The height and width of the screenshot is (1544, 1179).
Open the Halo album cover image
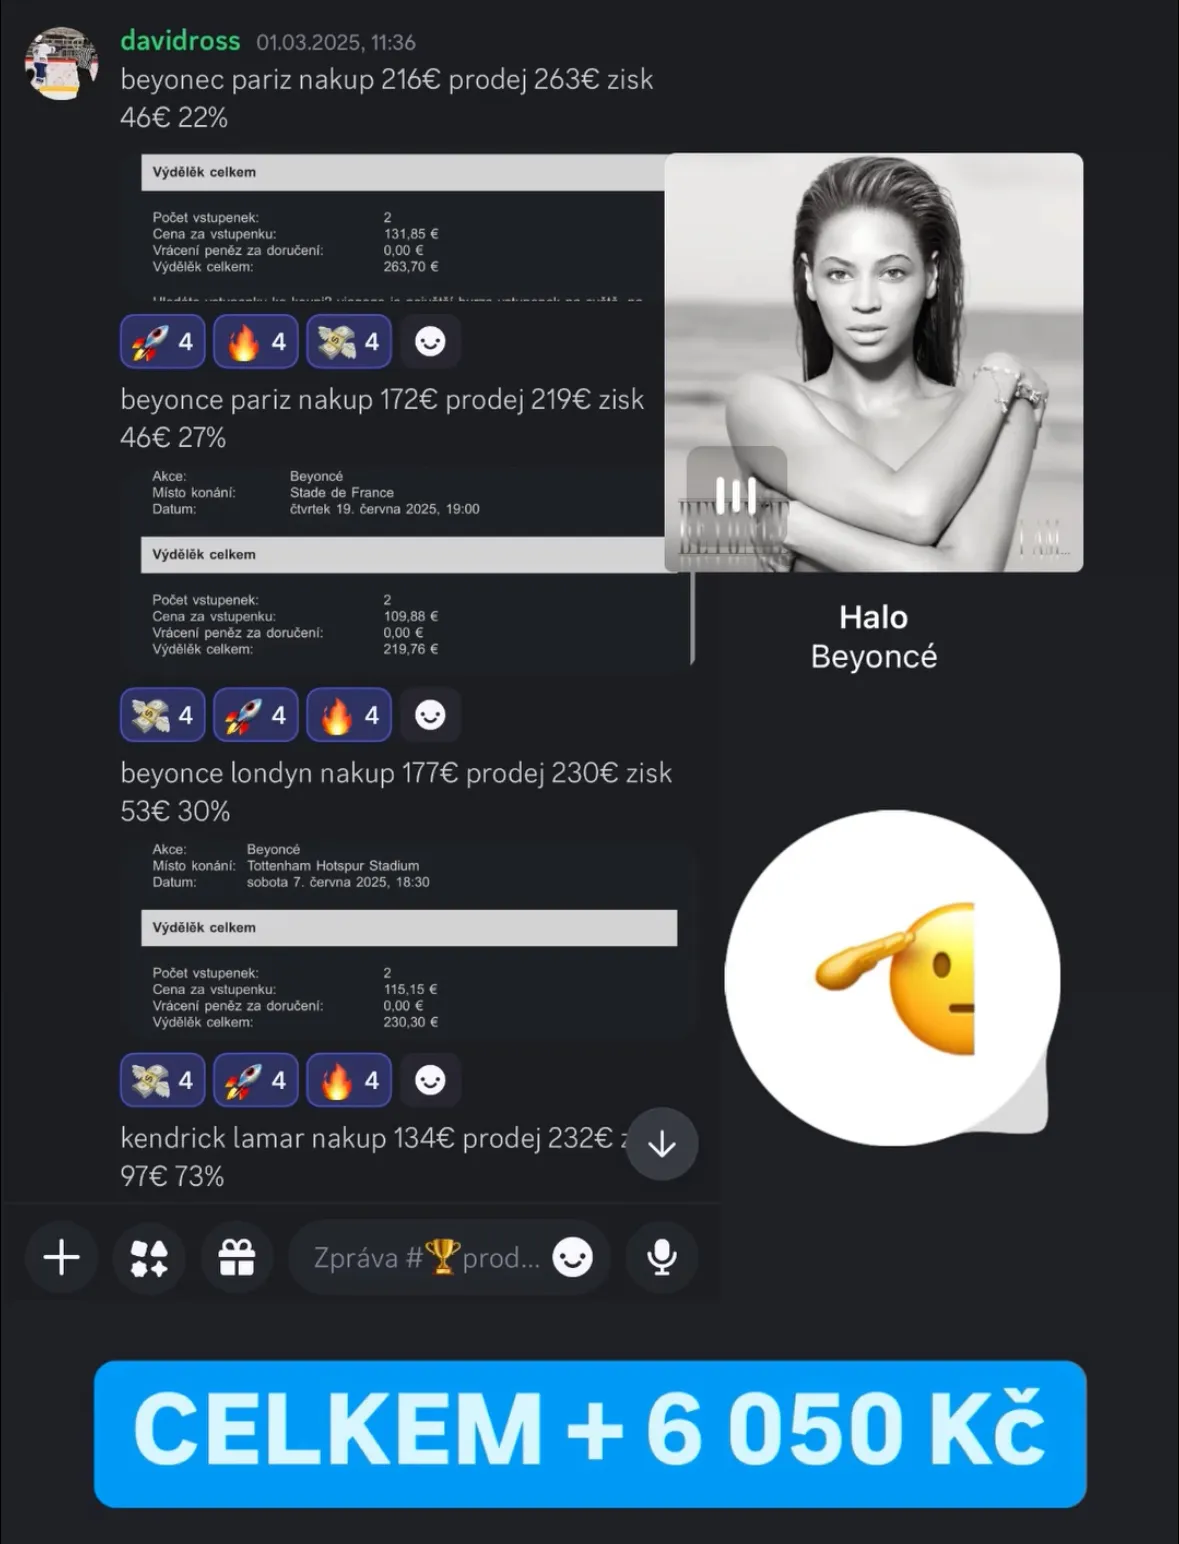point(874,362)
